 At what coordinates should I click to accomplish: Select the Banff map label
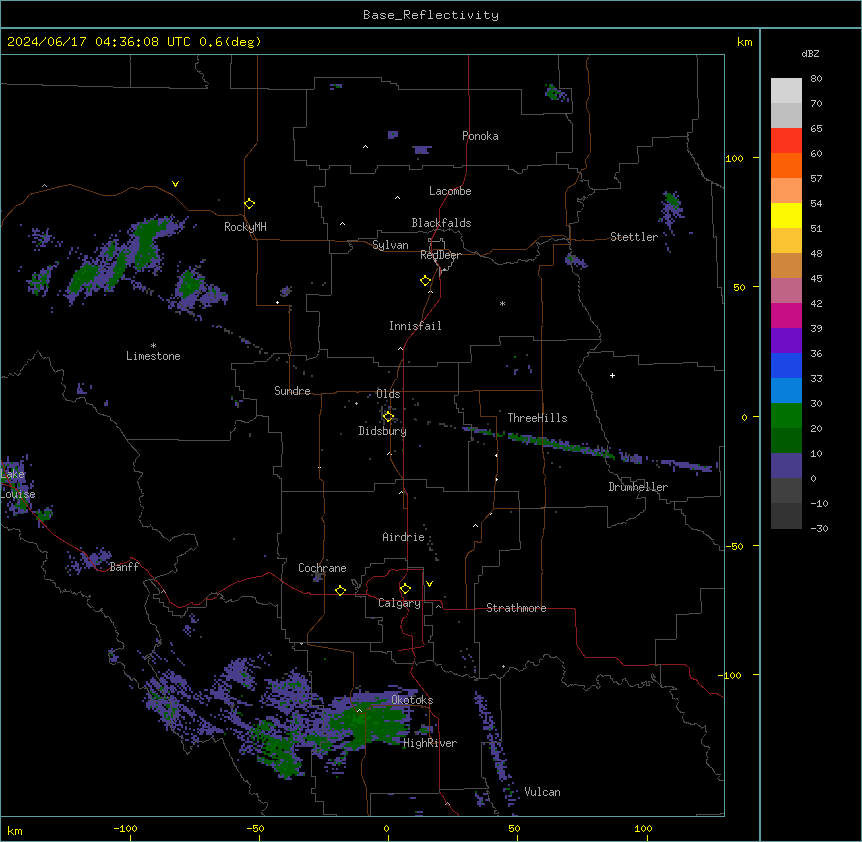pyautogui.click(x=124, y=567)
